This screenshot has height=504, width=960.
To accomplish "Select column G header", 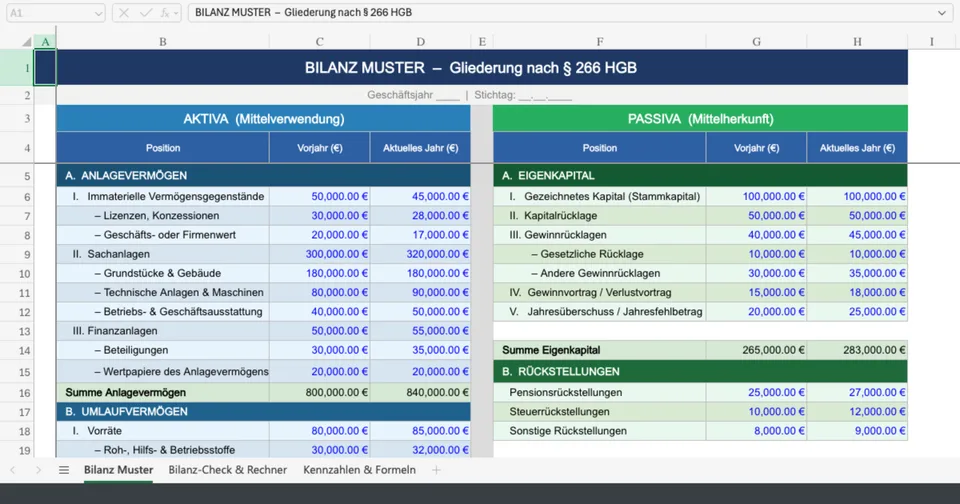I will [x=757, y=42].
